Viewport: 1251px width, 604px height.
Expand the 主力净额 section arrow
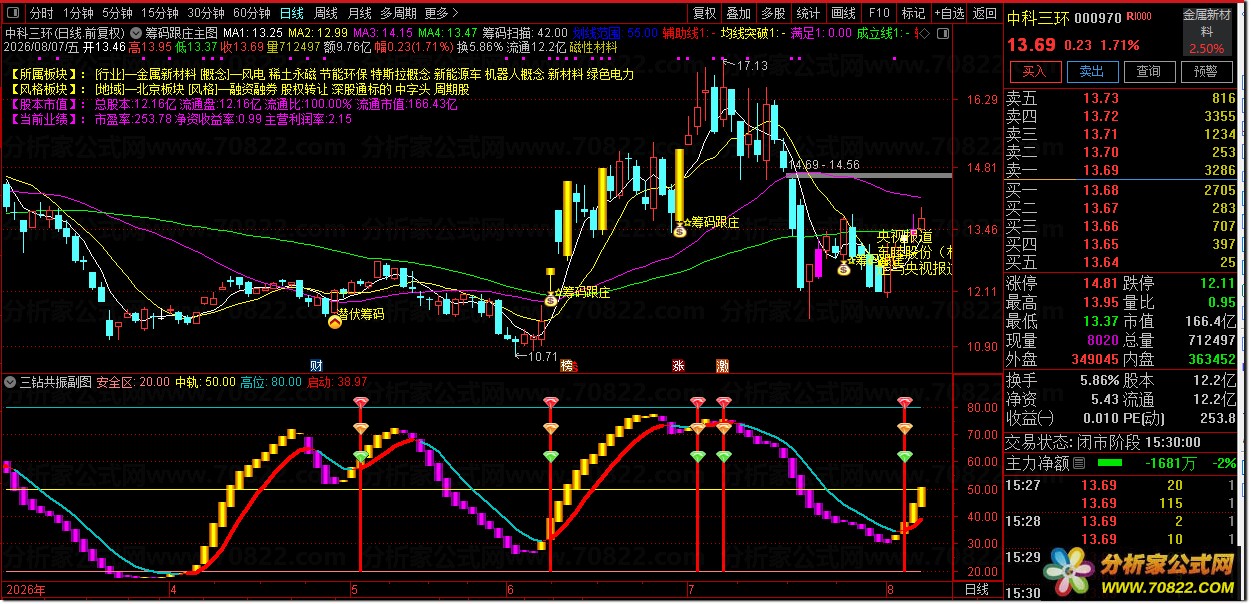coord(1078,464)
